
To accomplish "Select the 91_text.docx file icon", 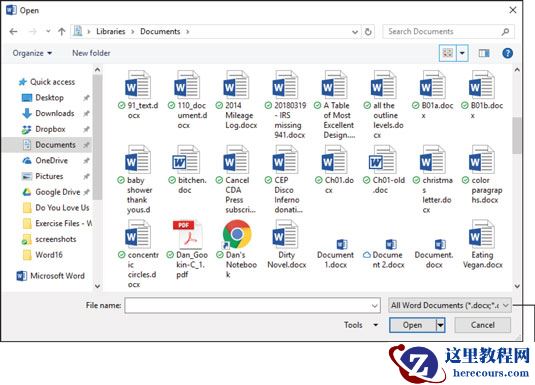I will pos(138,84).
